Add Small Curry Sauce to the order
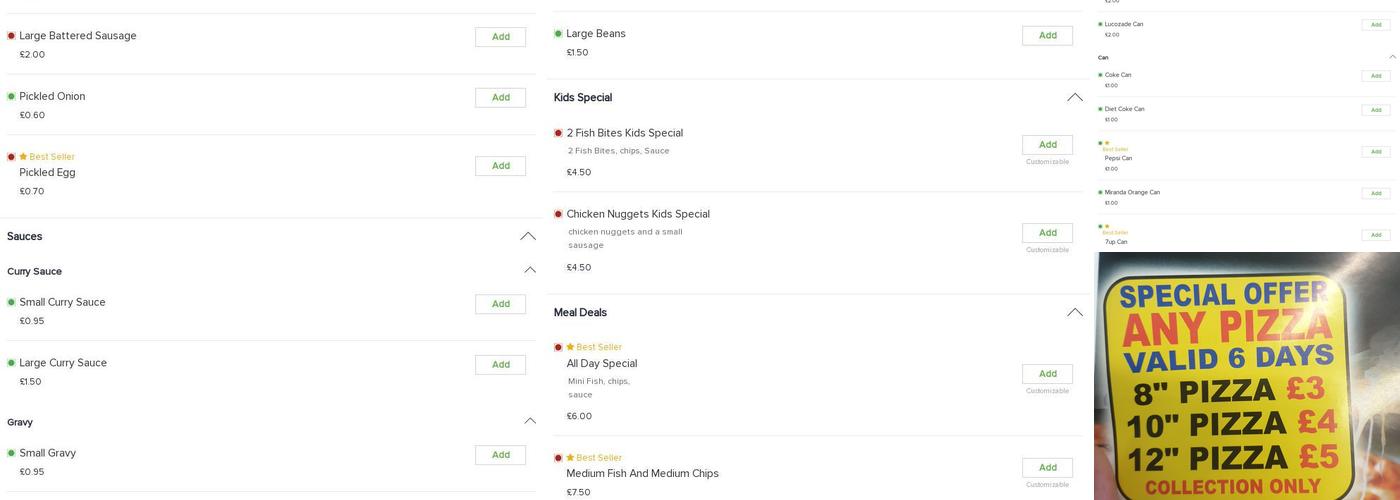 500,304
